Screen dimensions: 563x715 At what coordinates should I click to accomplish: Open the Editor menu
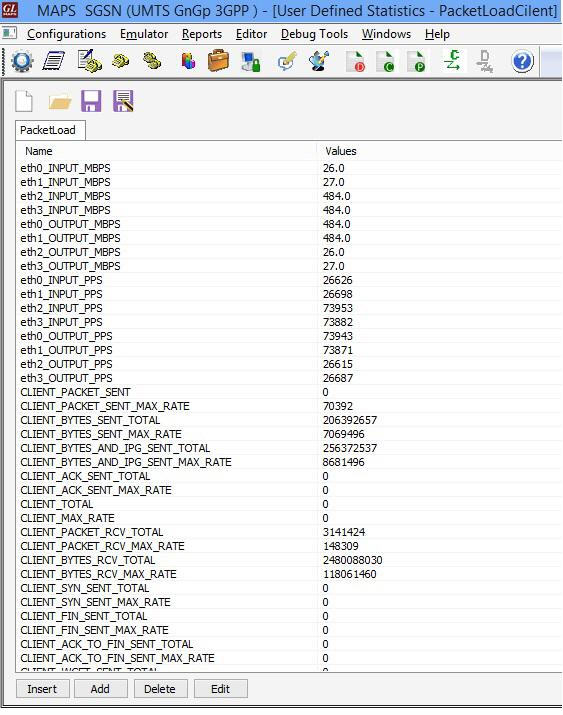(x=251, y=34)
